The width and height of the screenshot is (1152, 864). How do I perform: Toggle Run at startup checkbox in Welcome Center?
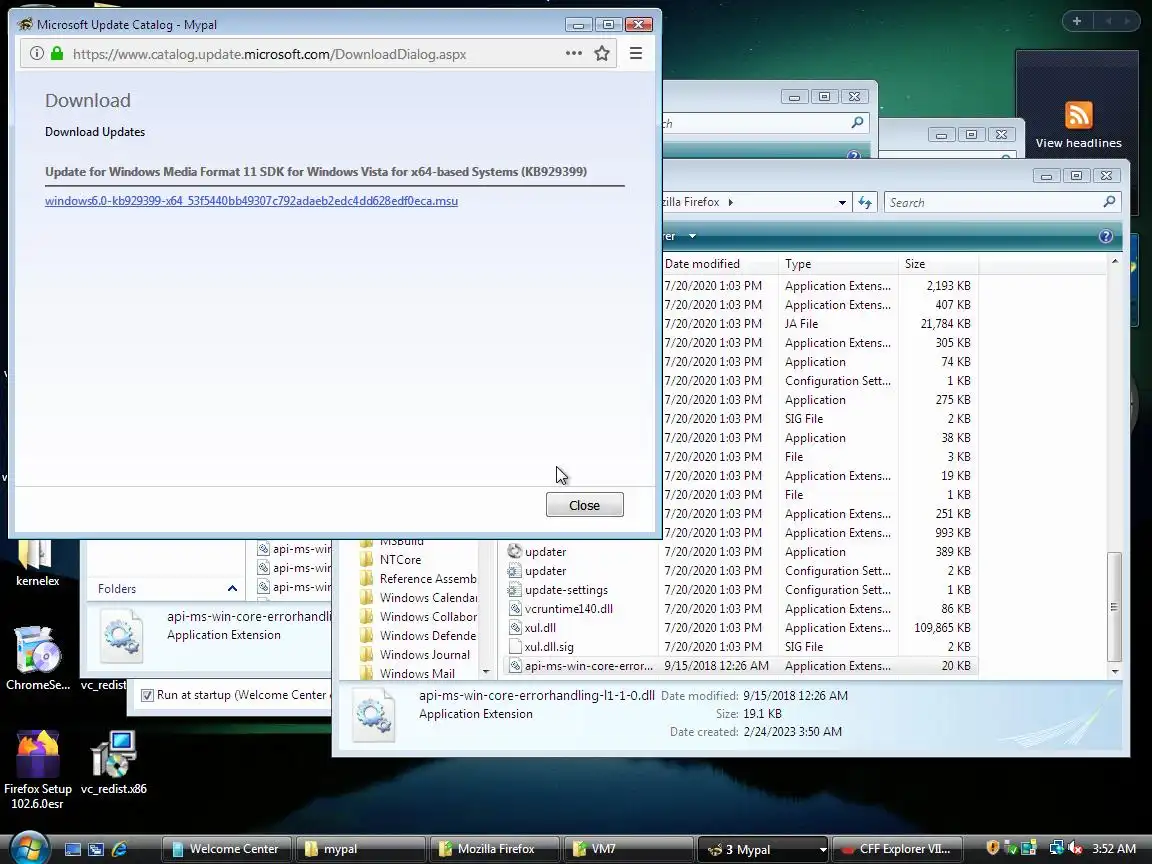[147, 695]
